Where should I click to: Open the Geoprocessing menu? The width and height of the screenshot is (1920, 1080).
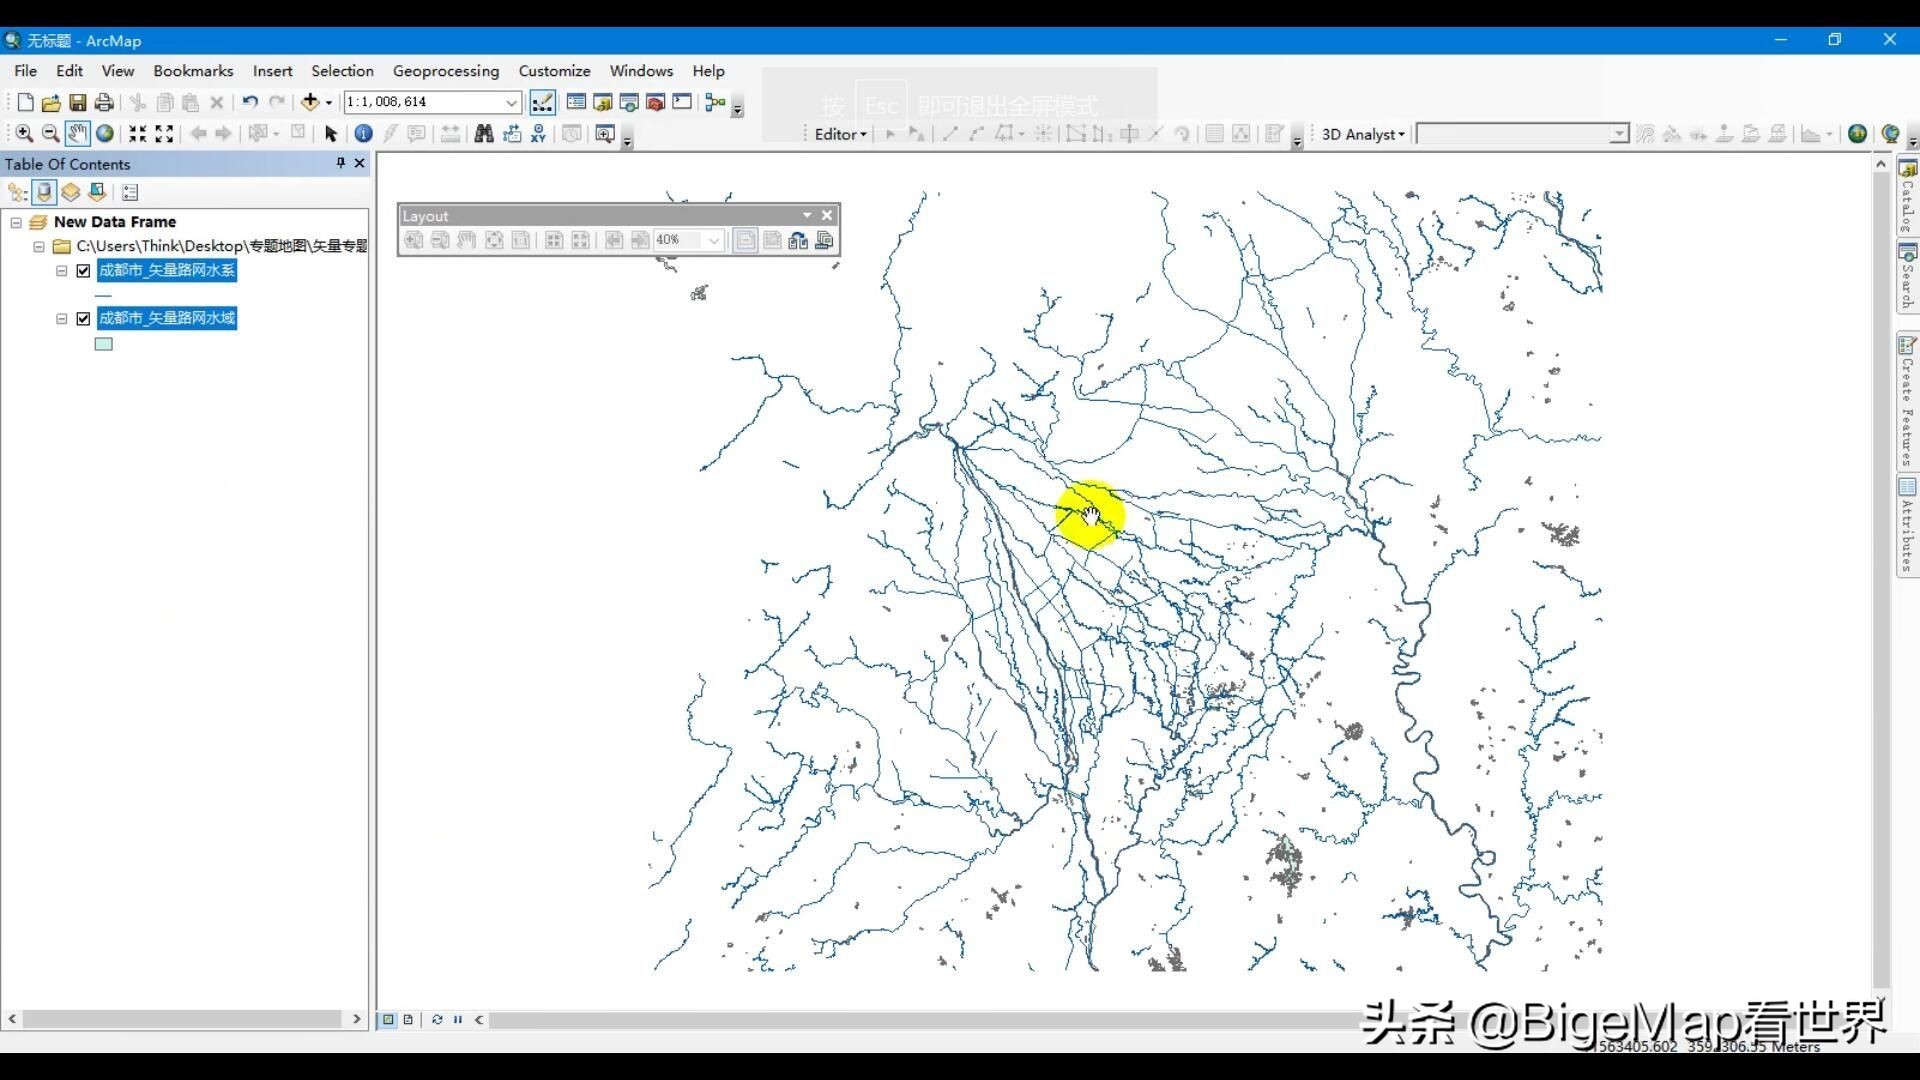[x=446, y=70]
